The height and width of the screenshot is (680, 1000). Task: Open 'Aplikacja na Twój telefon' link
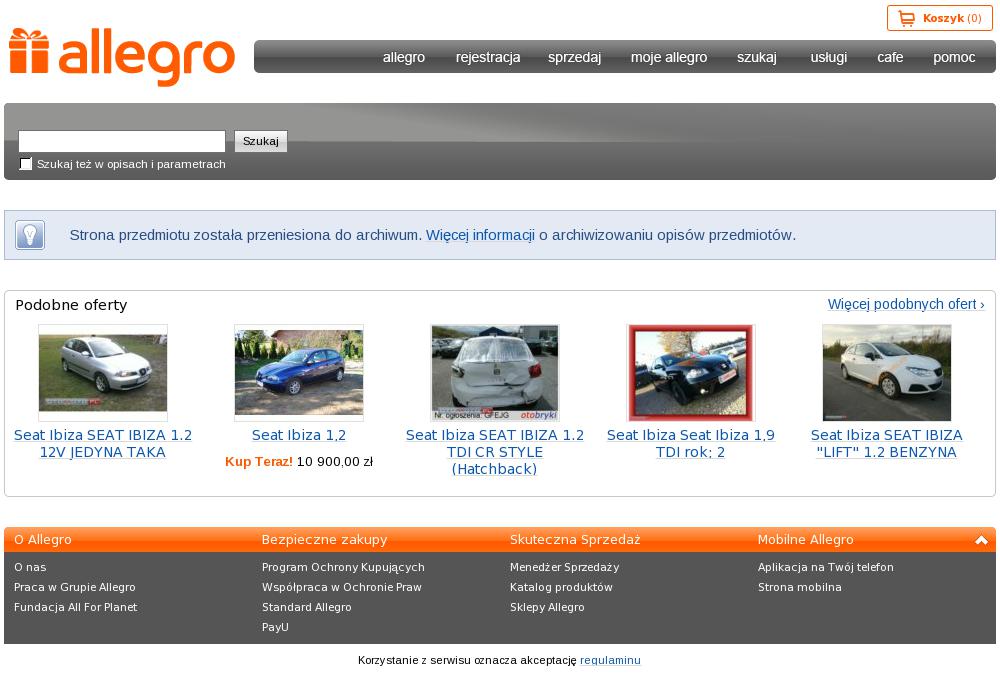(826, 567)
